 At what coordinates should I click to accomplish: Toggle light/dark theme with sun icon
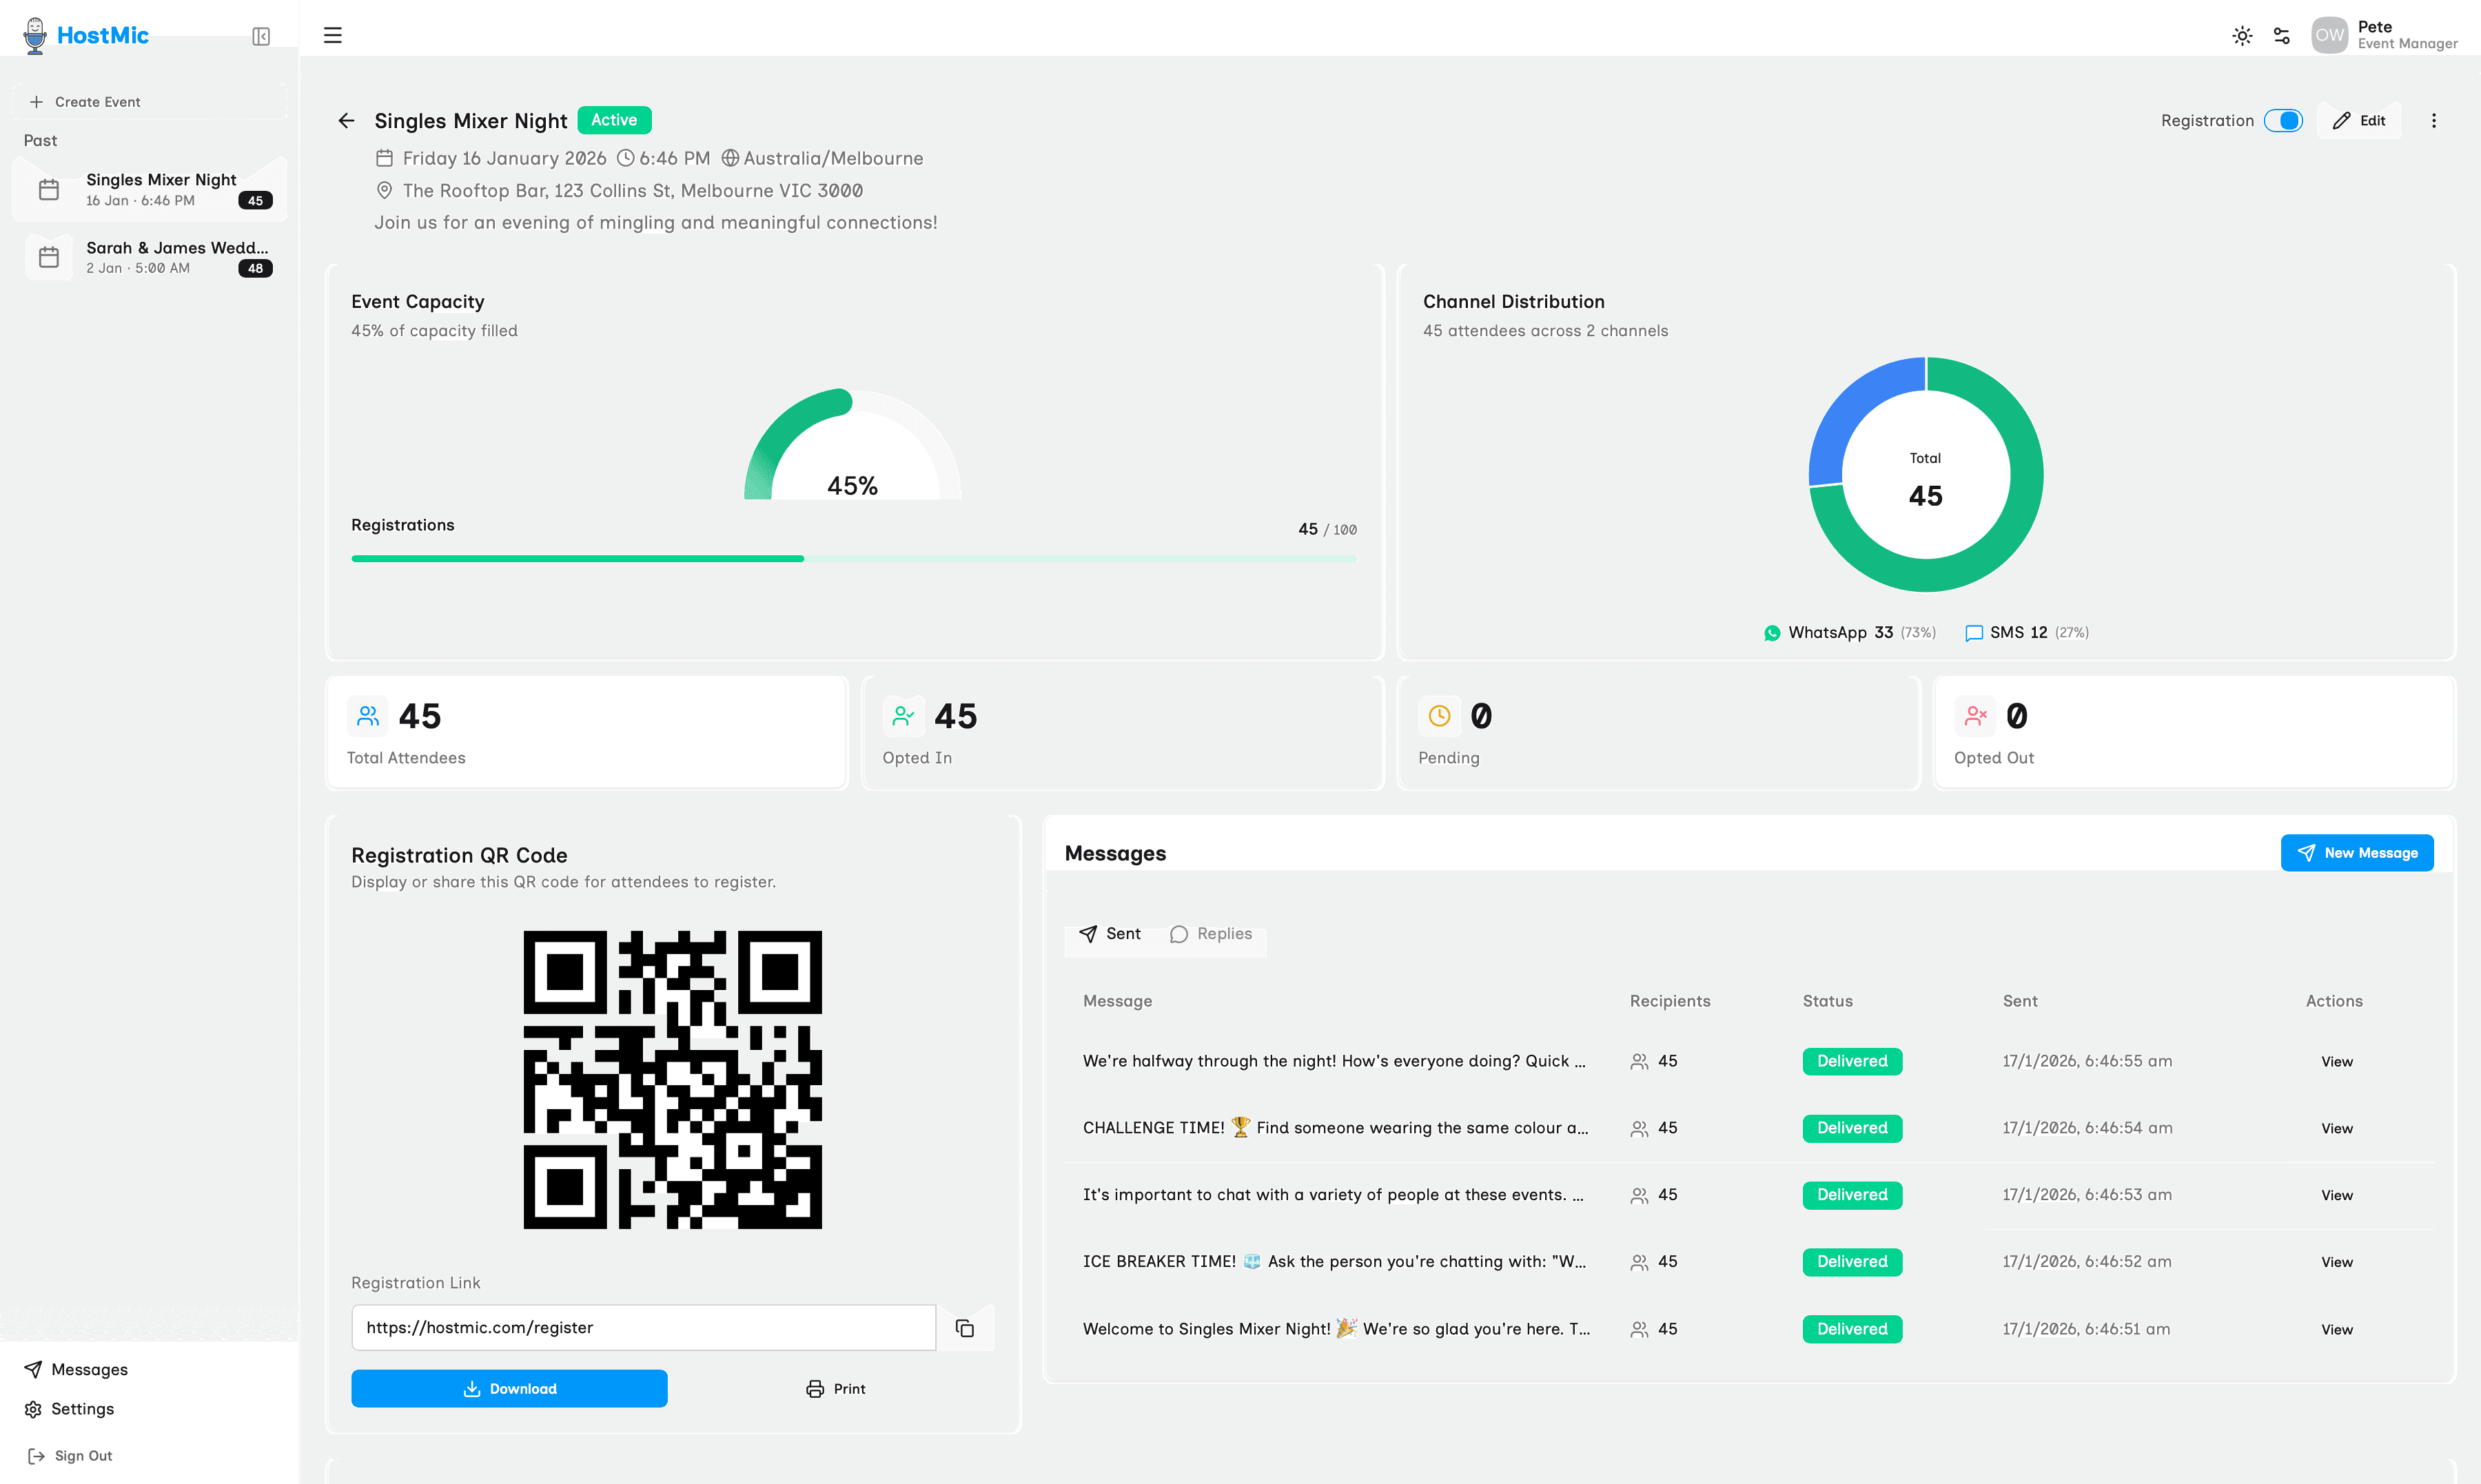pos(2242,35)
